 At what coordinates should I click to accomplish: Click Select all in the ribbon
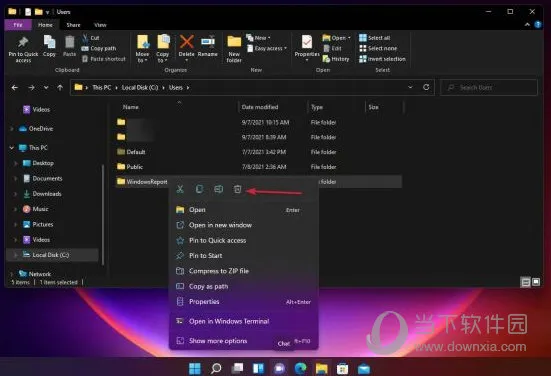click(375, 38)
